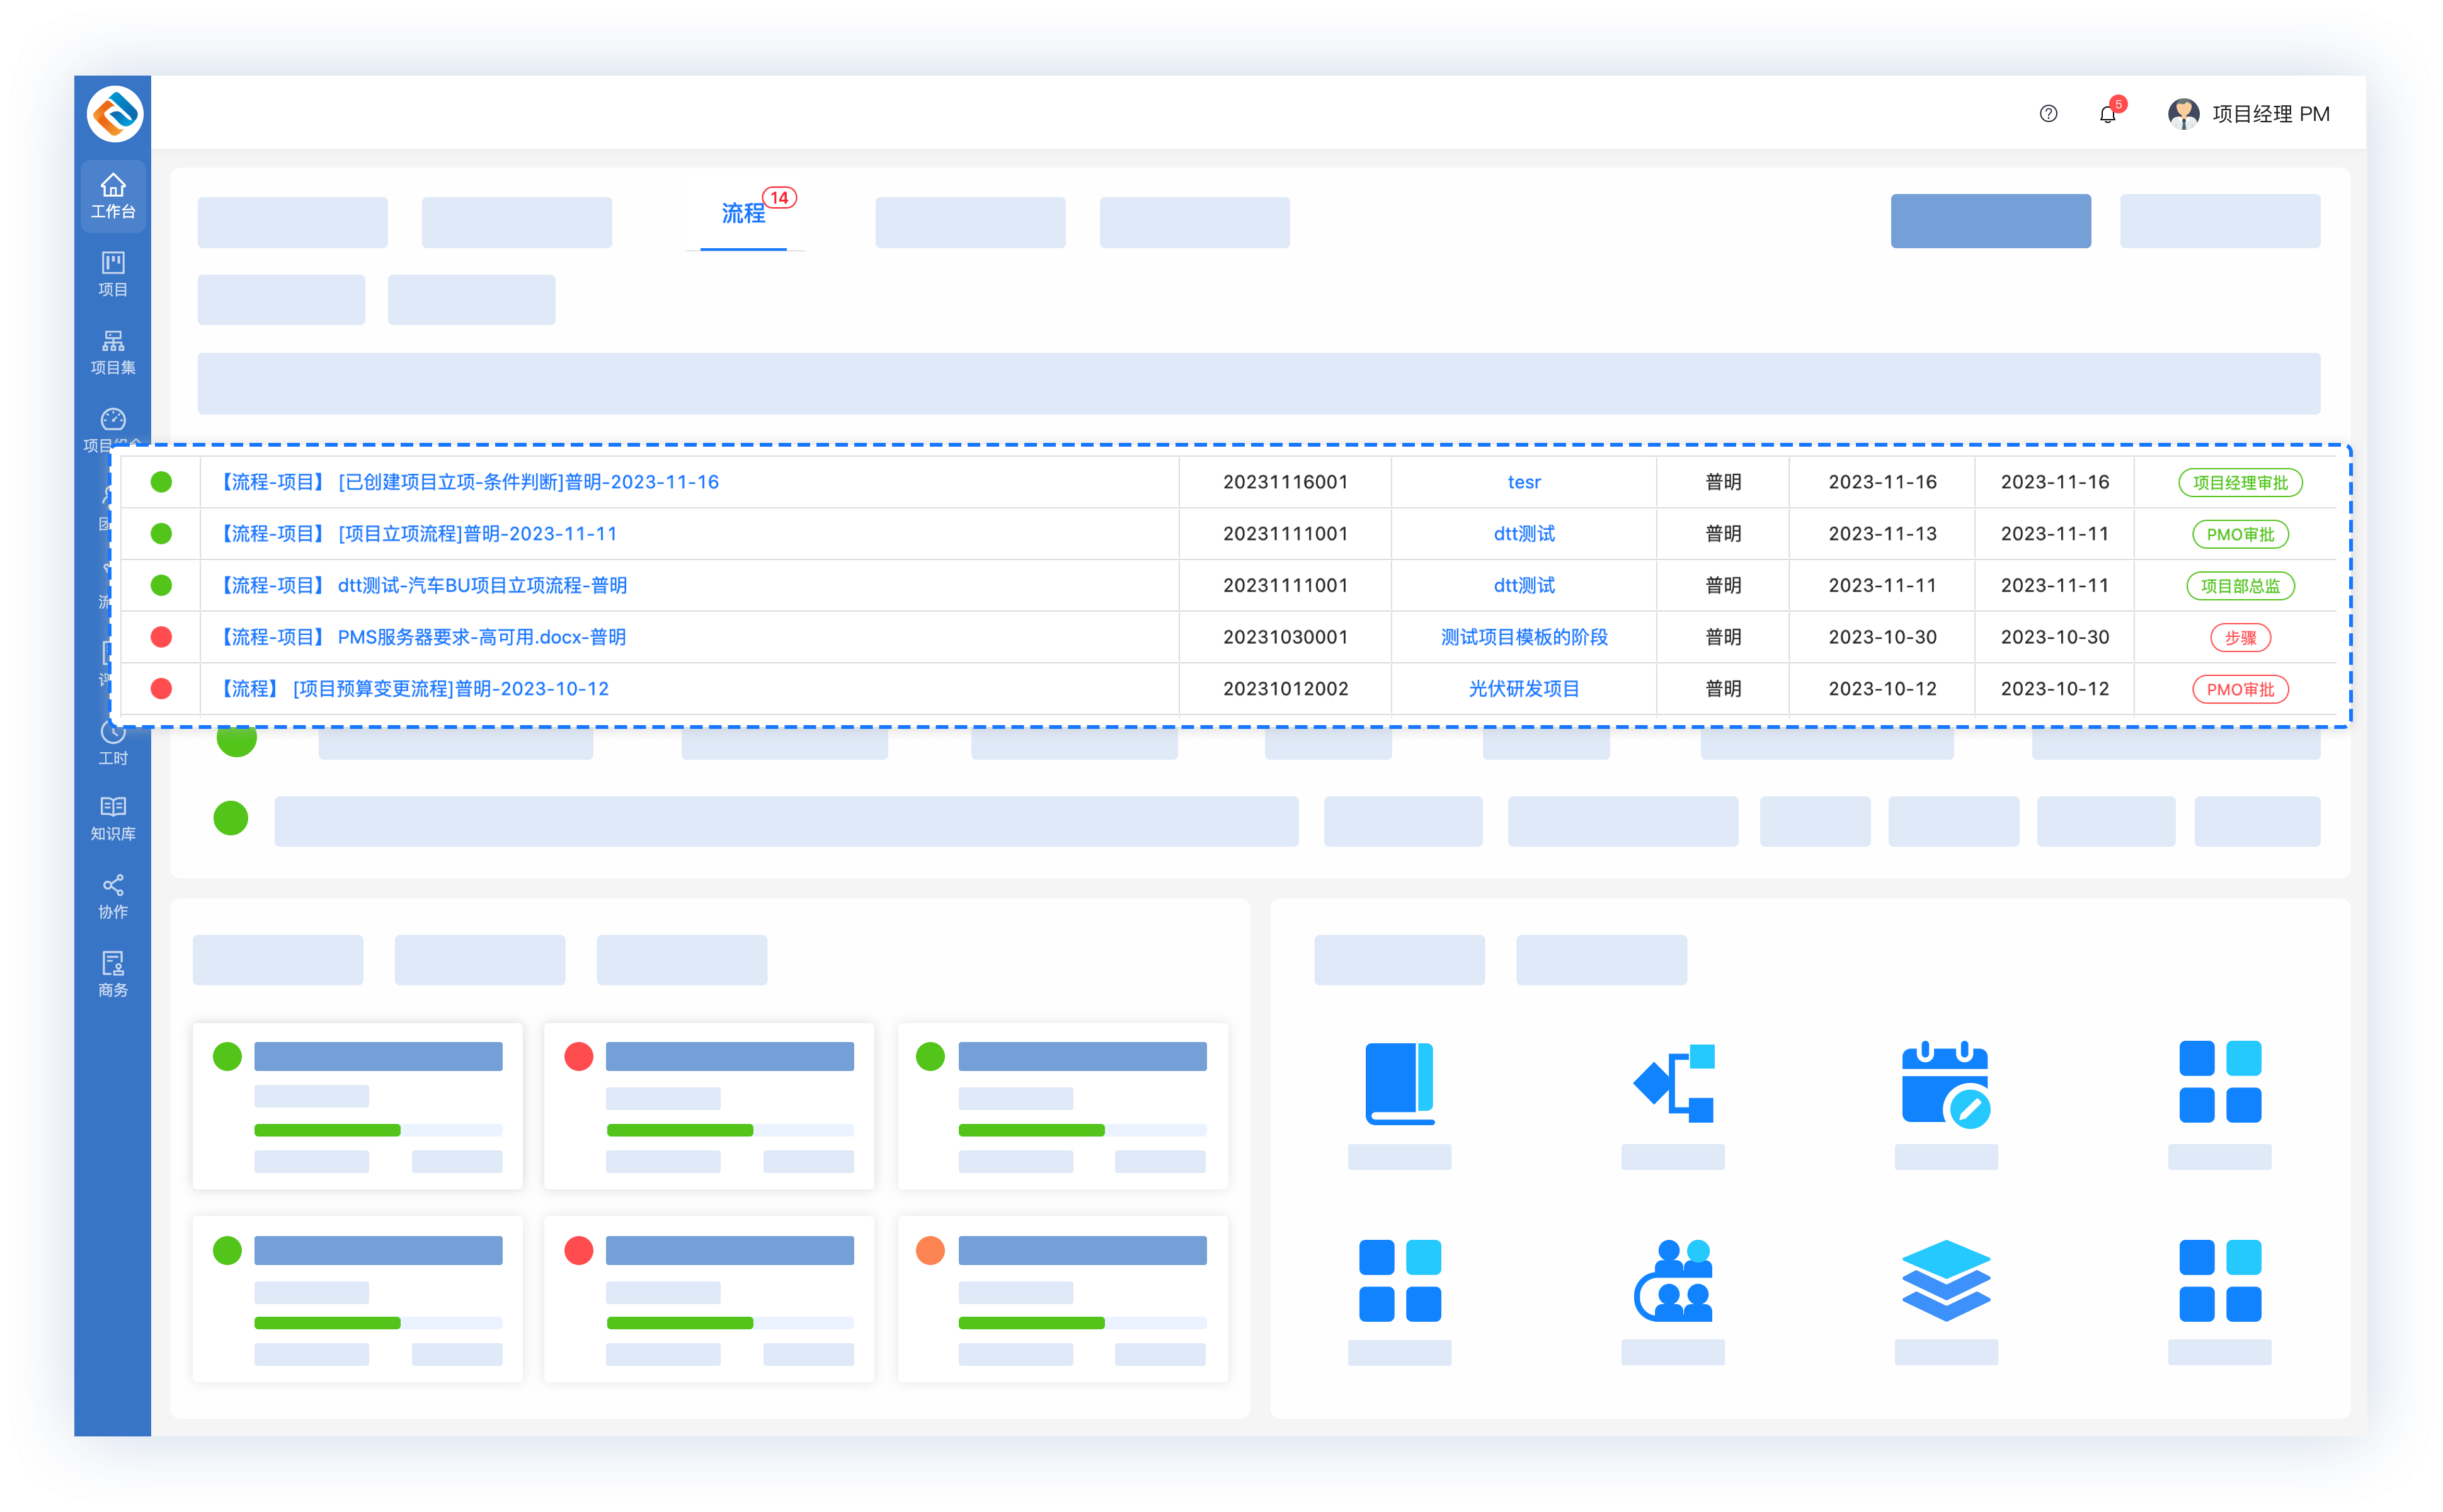This screenshot has width=2443, height=1512.
Task: Click the notification bell icon
Action: [2107, 114]
